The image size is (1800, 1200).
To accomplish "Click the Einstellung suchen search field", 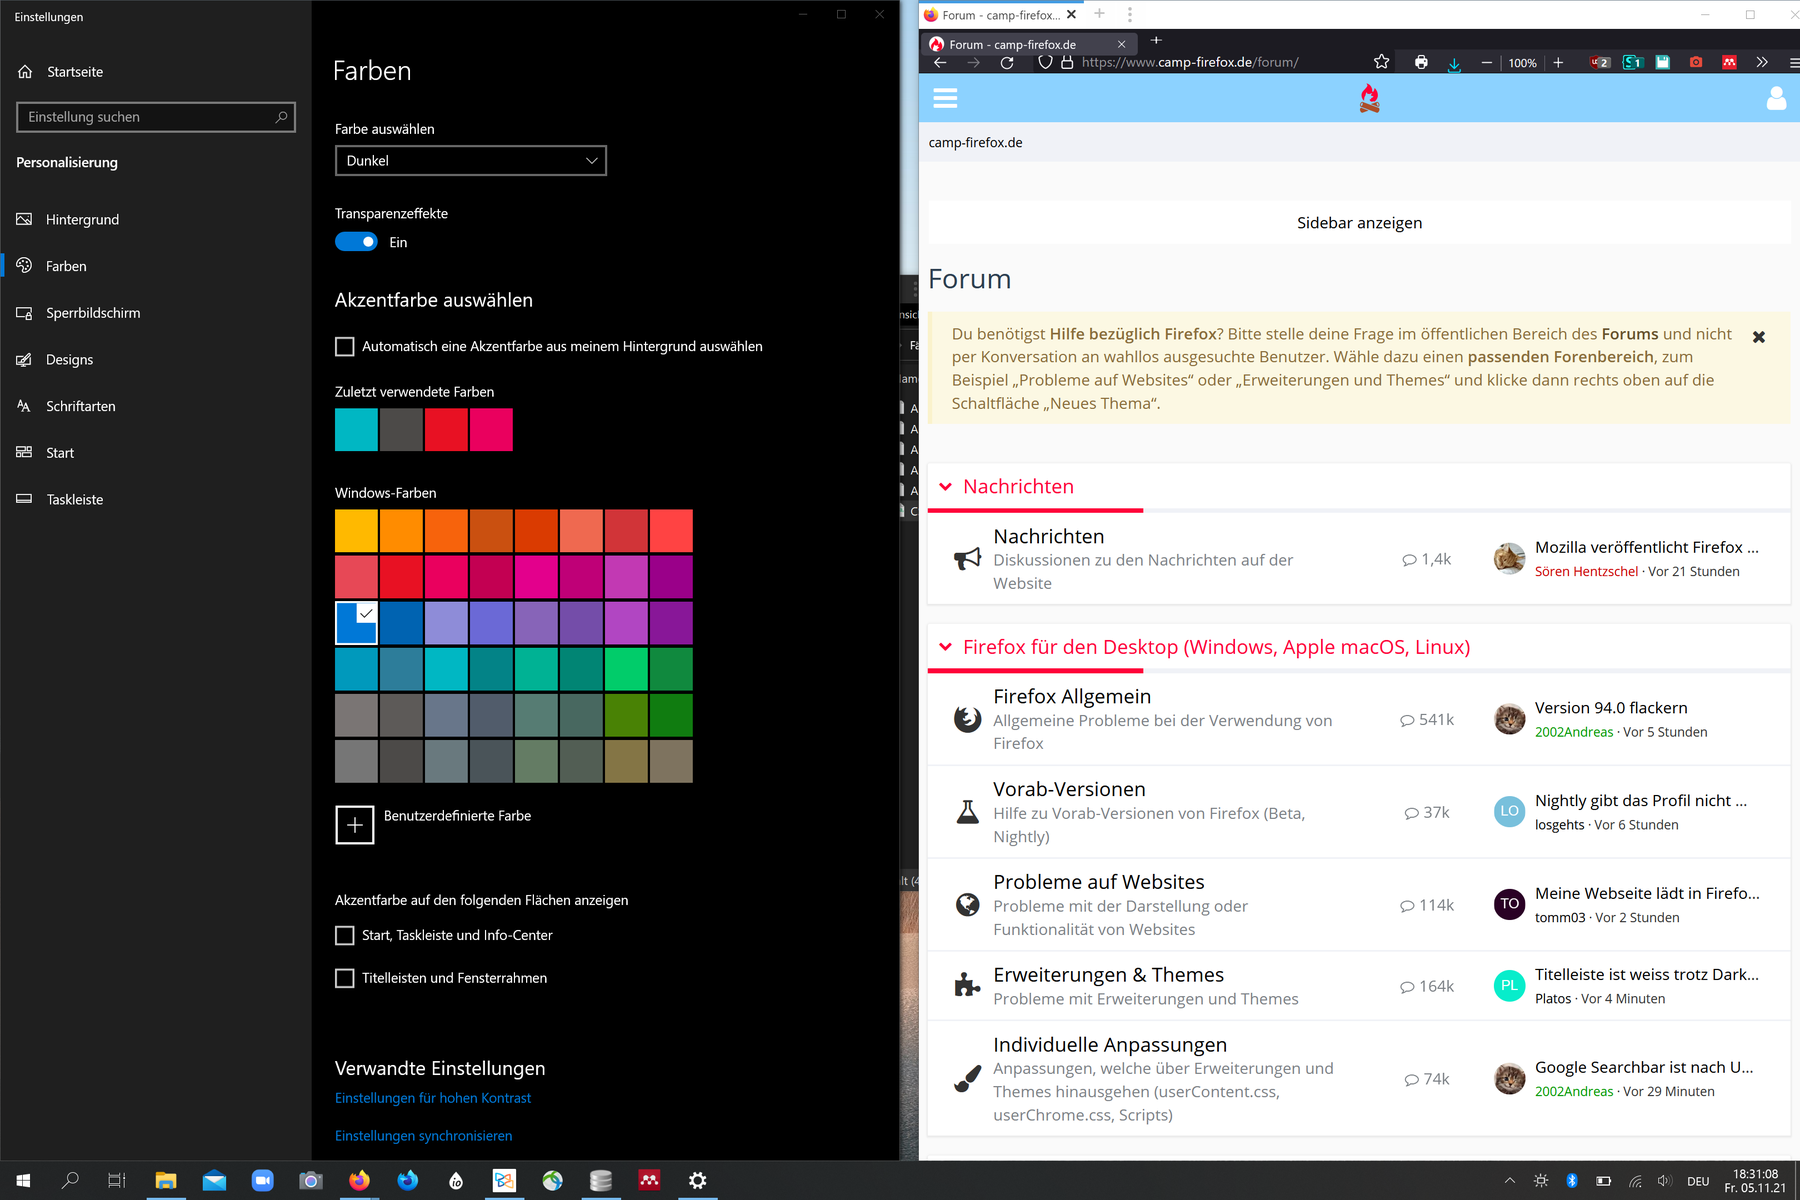I will (150, 117).
